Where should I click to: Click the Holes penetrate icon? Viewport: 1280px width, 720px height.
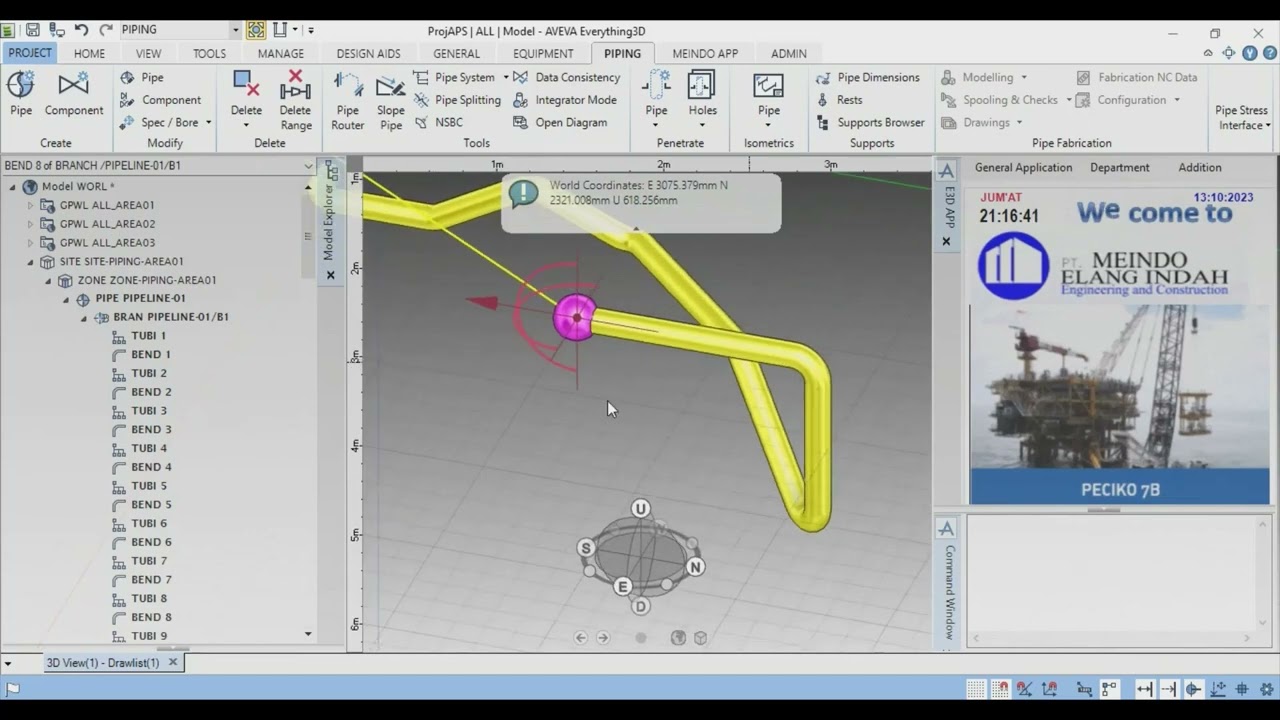702,86
